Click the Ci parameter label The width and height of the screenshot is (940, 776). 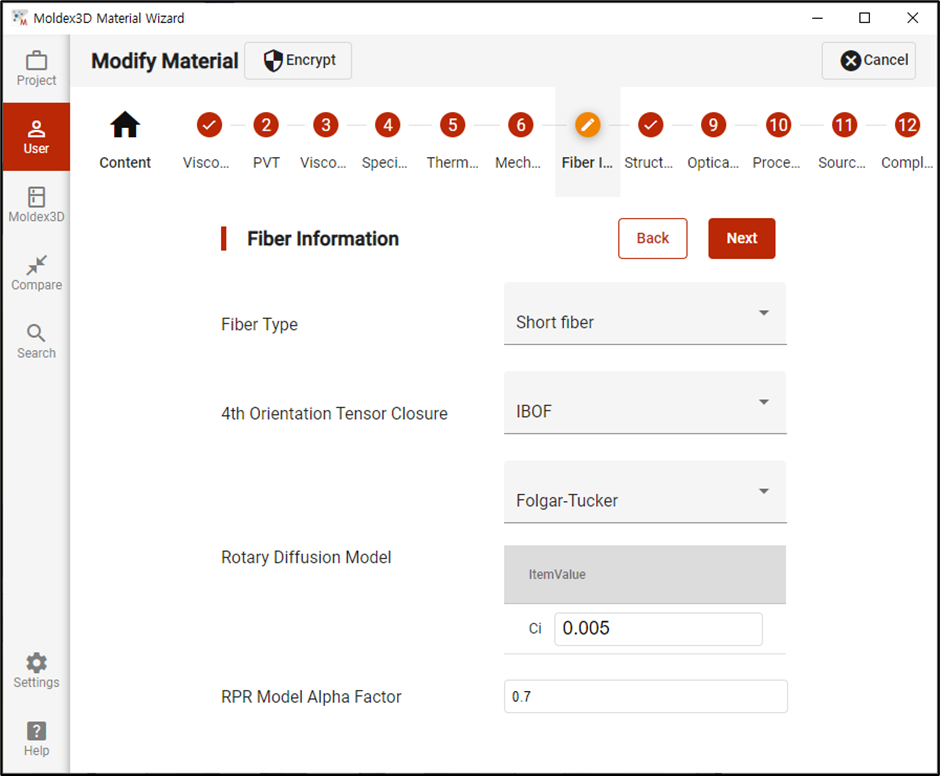[535, 628]
